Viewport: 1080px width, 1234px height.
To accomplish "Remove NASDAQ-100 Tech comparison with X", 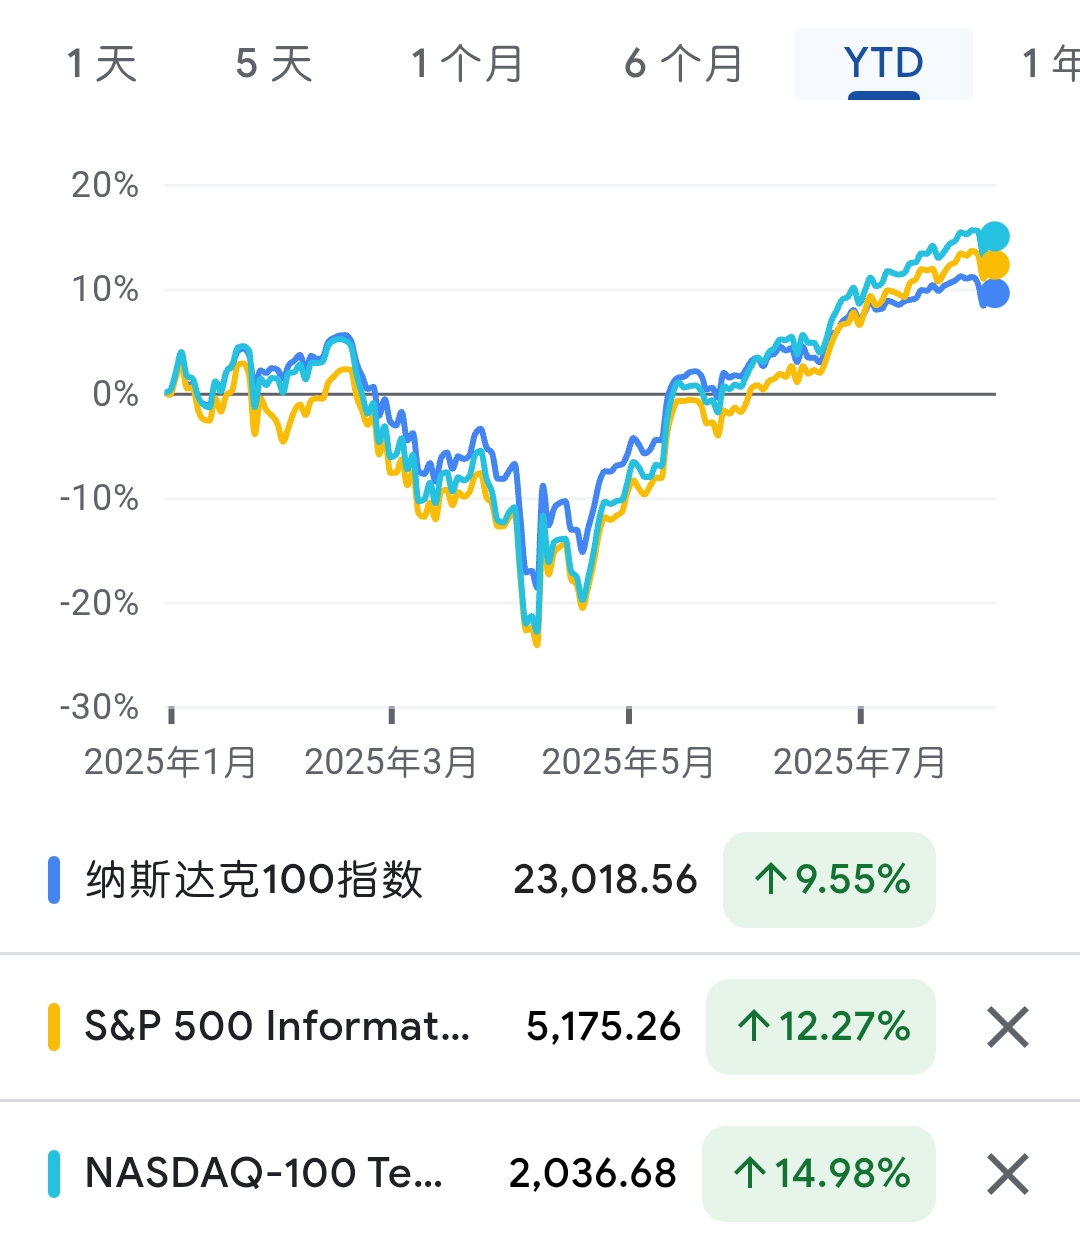I will point(1007,1174).
